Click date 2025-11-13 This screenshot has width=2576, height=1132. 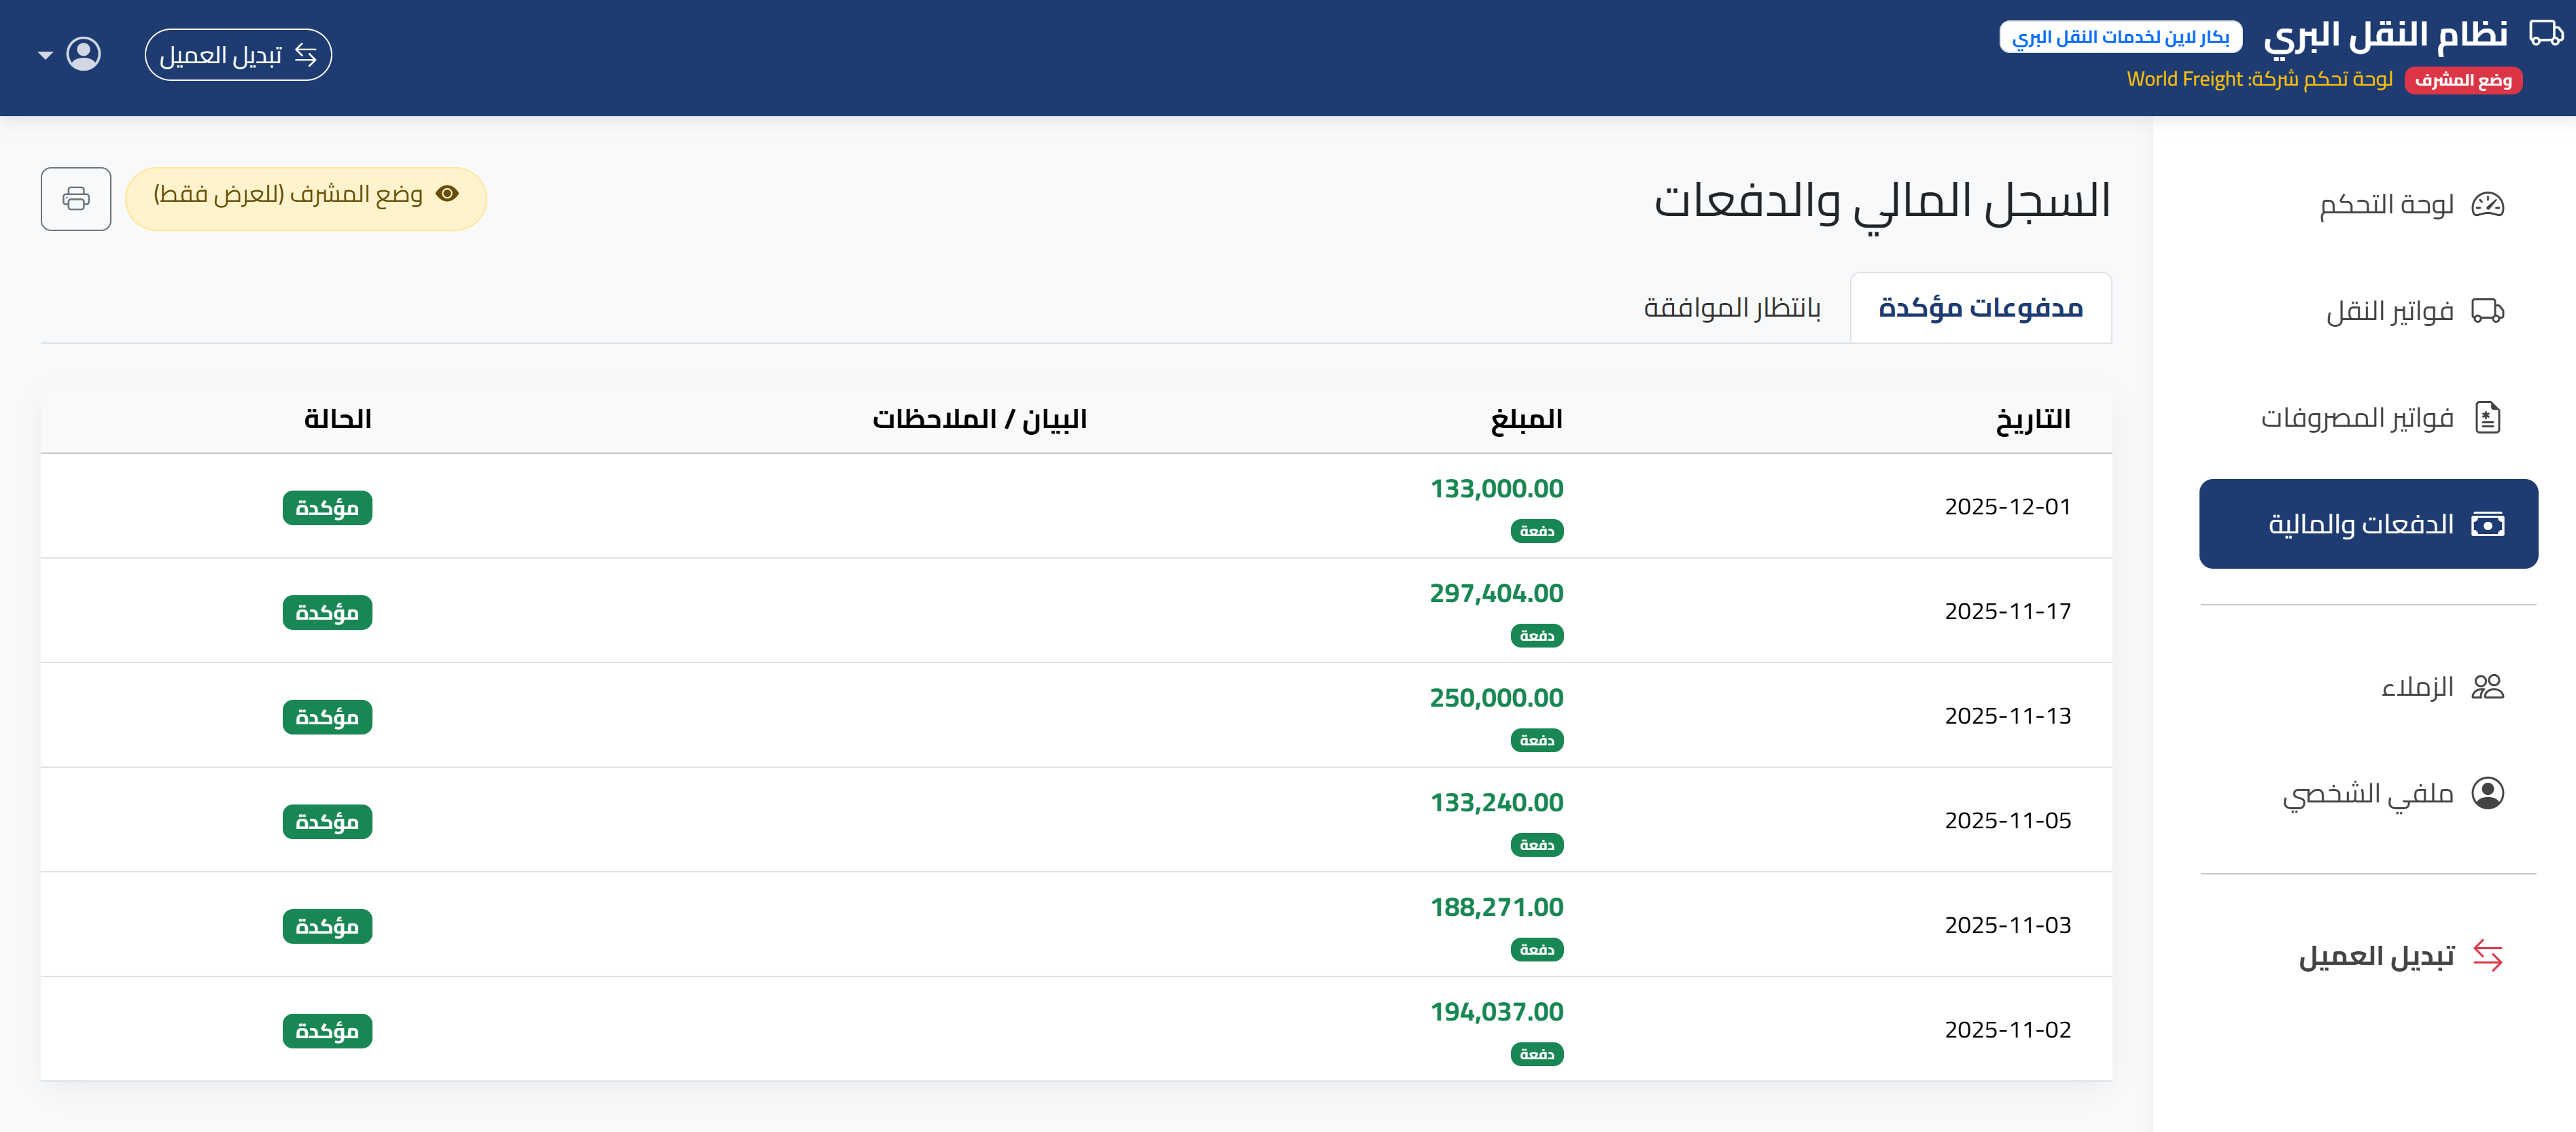coord(2007,716)
